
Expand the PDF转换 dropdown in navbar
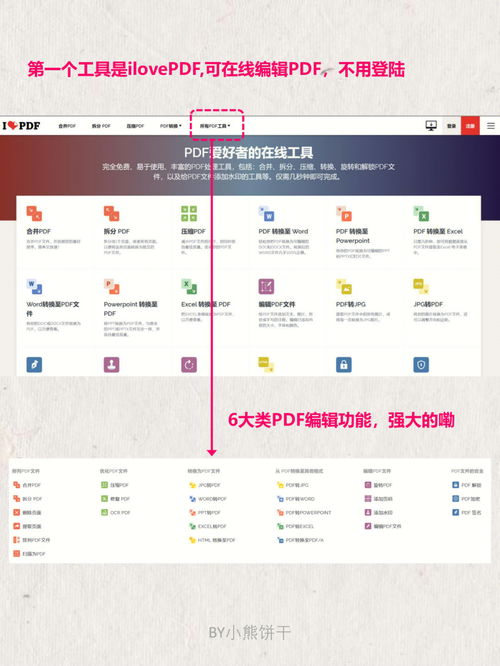(171, 126)
